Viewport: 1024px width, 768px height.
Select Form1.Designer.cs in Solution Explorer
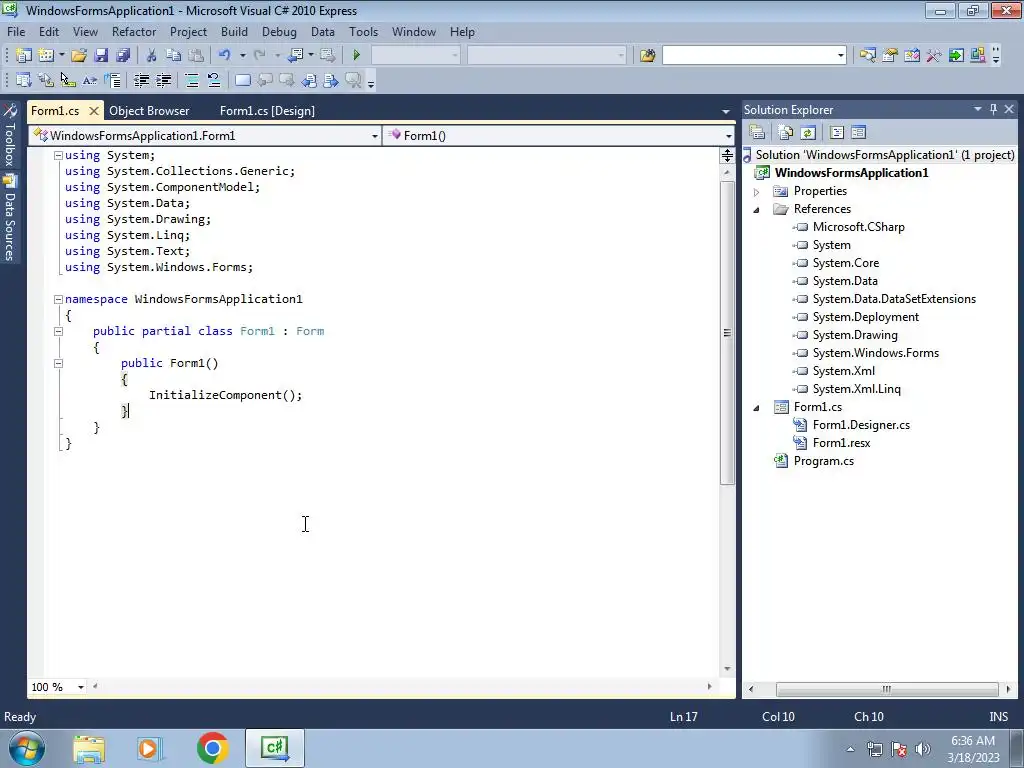pos(861,425)
